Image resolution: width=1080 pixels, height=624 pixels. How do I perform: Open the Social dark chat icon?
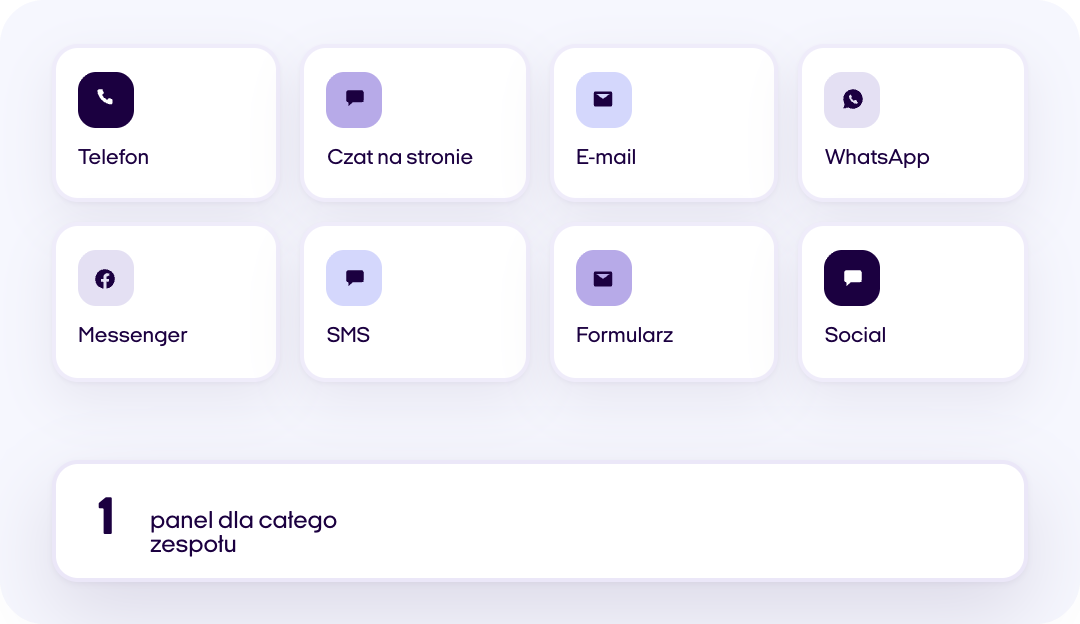852,278
